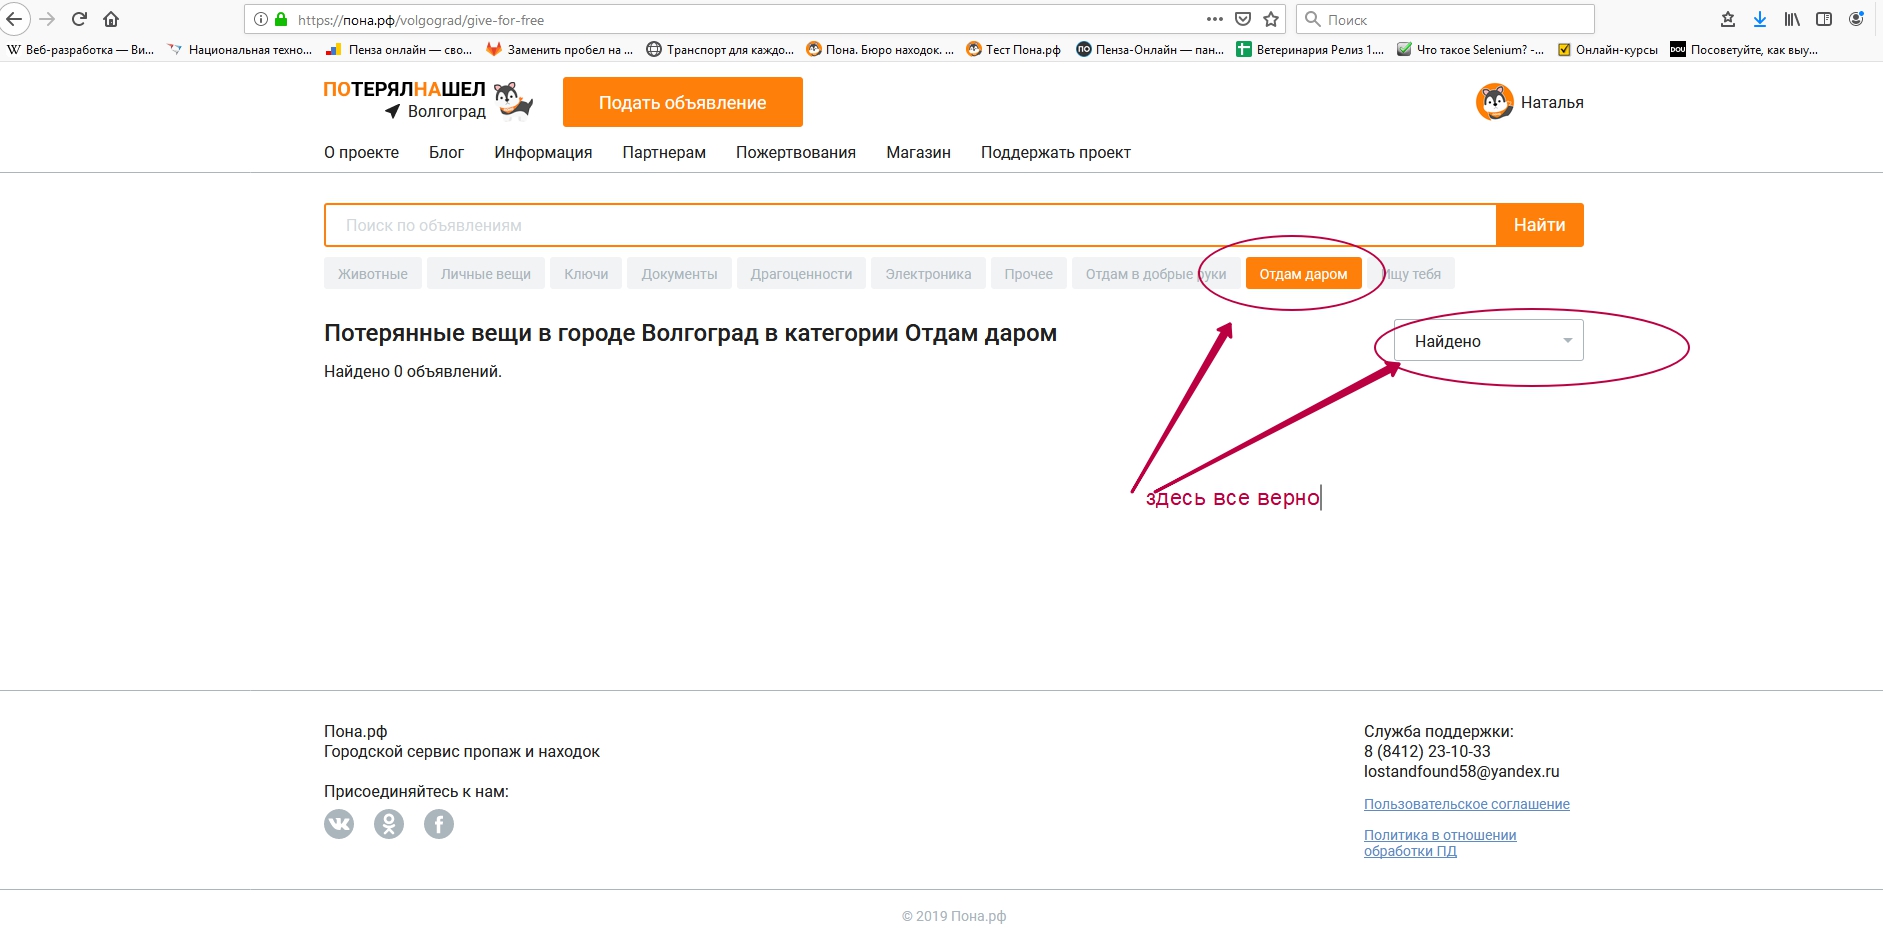Reload the page with the refresh icon
The height and width of the screenshot is (932, 1883).
pyautogui.click(x=80, y=19)
